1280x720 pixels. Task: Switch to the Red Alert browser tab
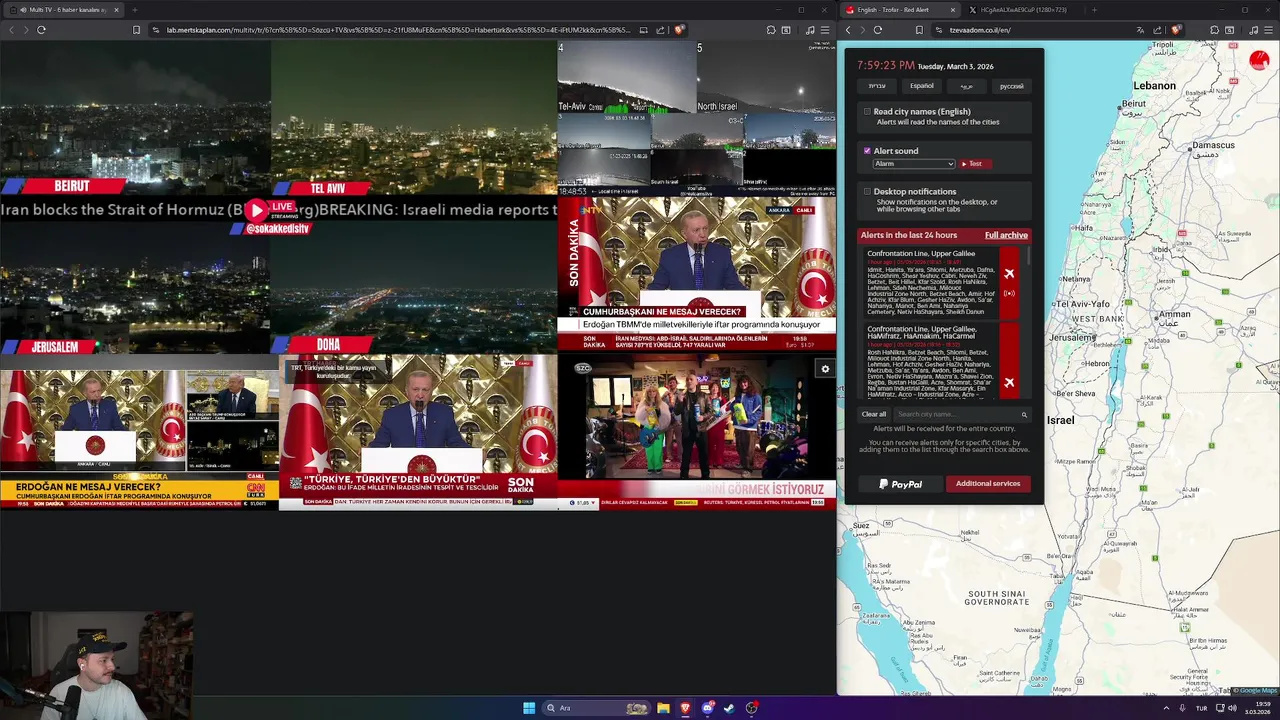(x=899, y=10)
